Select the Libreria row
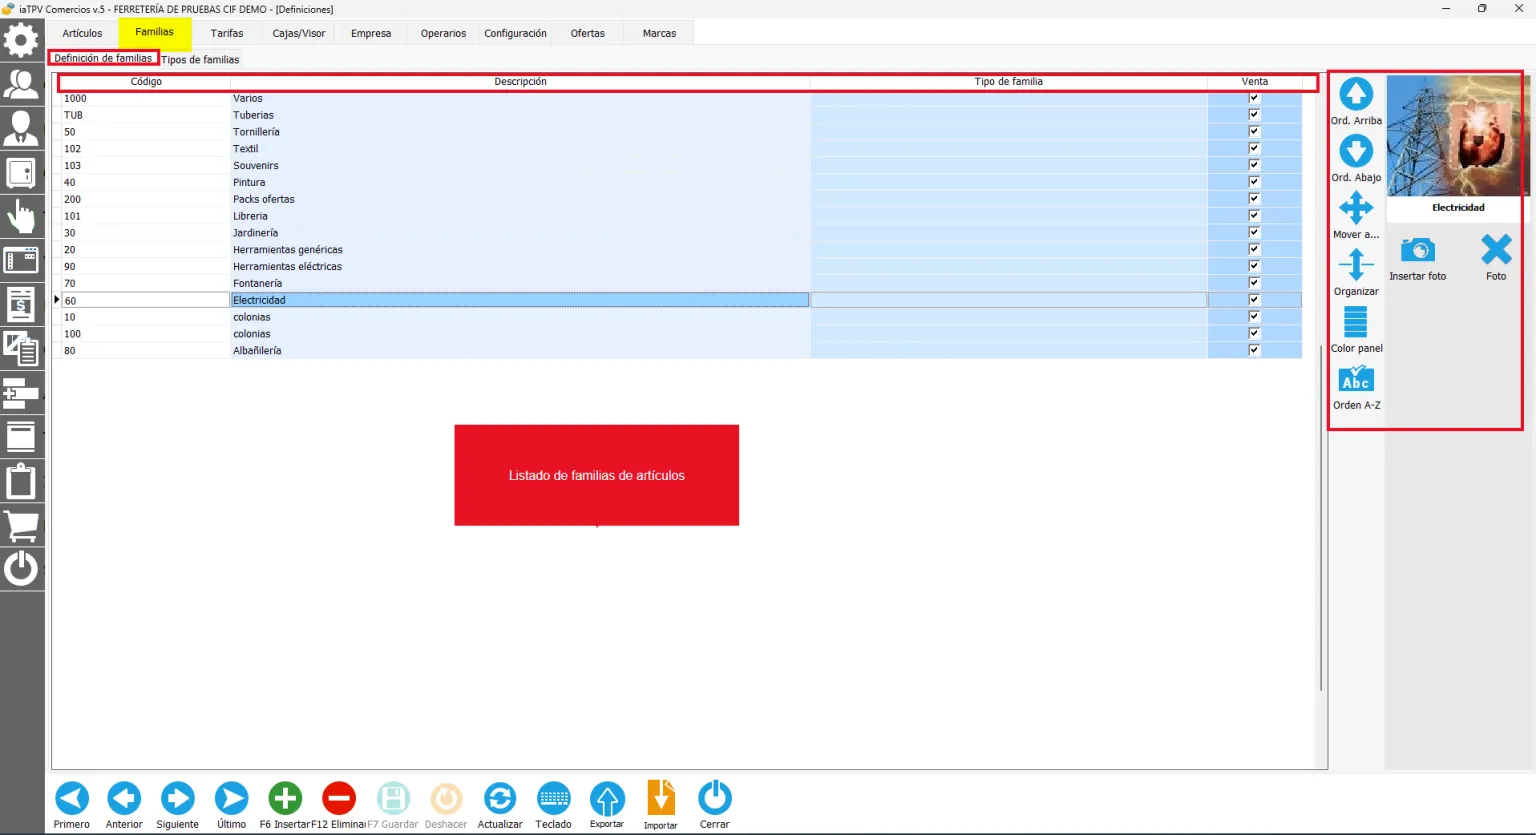This screenshot has height=835, width=1536. click(x=680, y=216)
